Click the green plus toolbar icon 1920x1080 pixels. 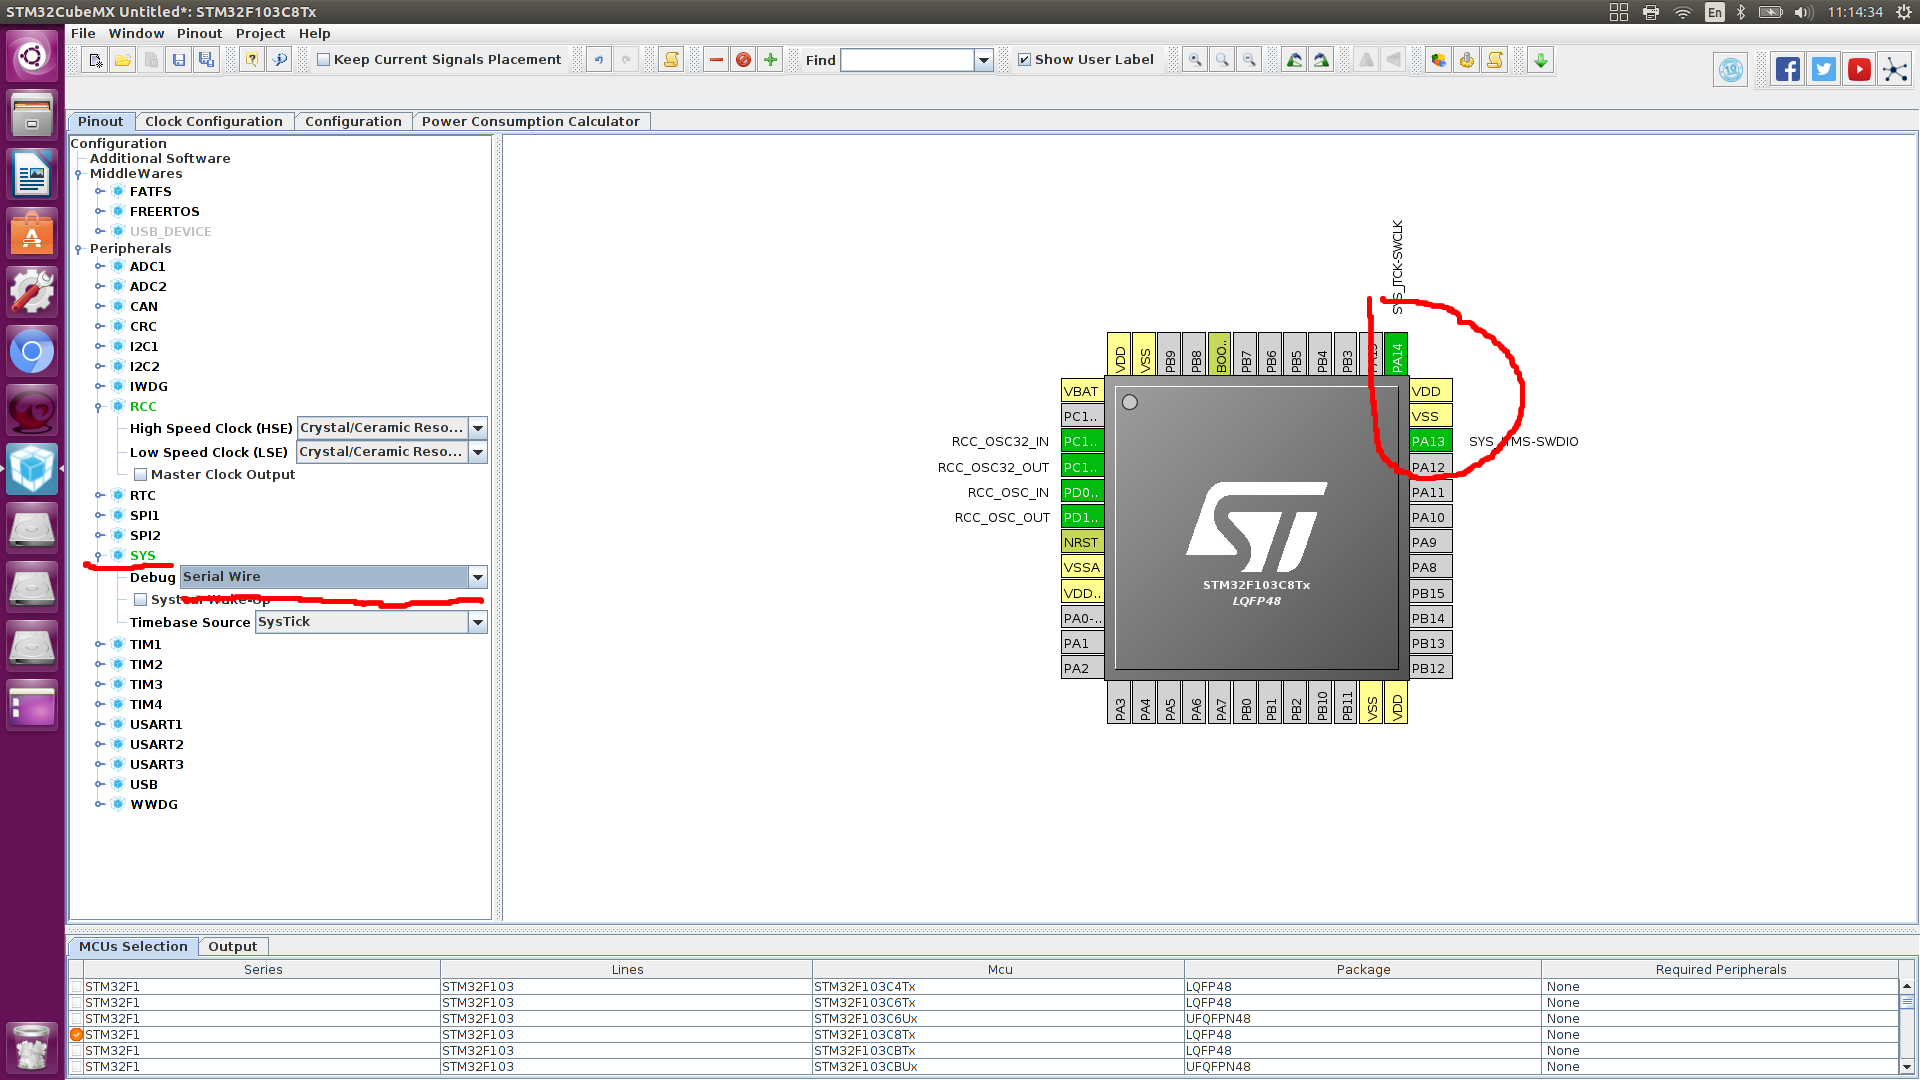coord(770,60)
